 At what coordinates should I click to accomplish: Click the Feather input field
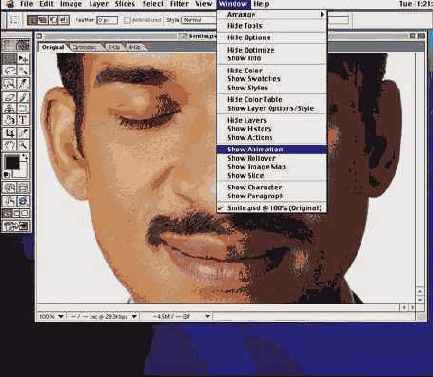pos(107,20)
